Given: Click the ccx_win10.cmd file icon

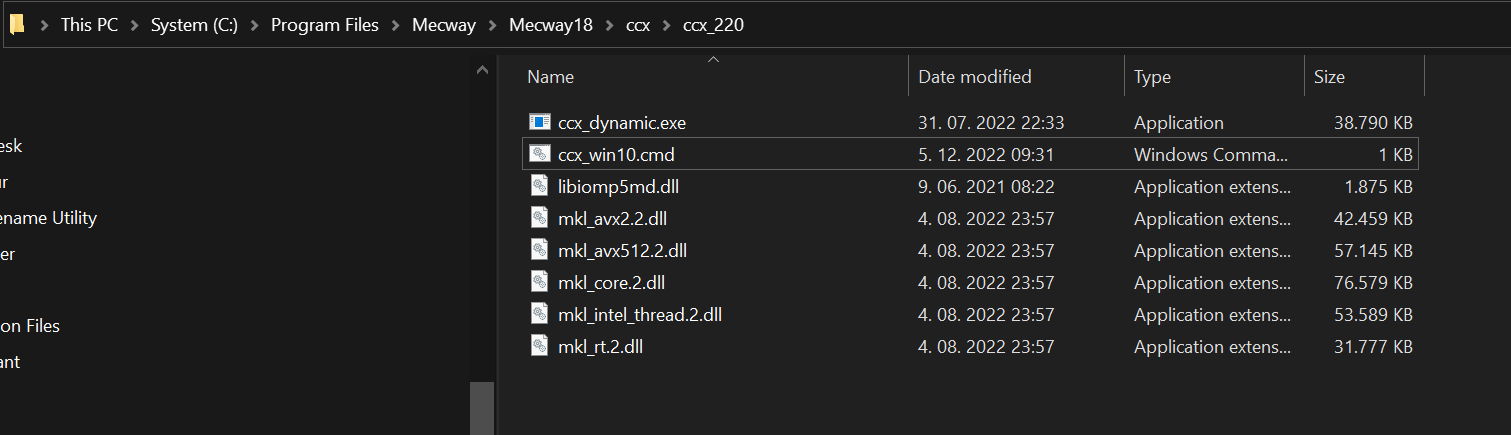Looking at the screenshot, I should [540, 155].
